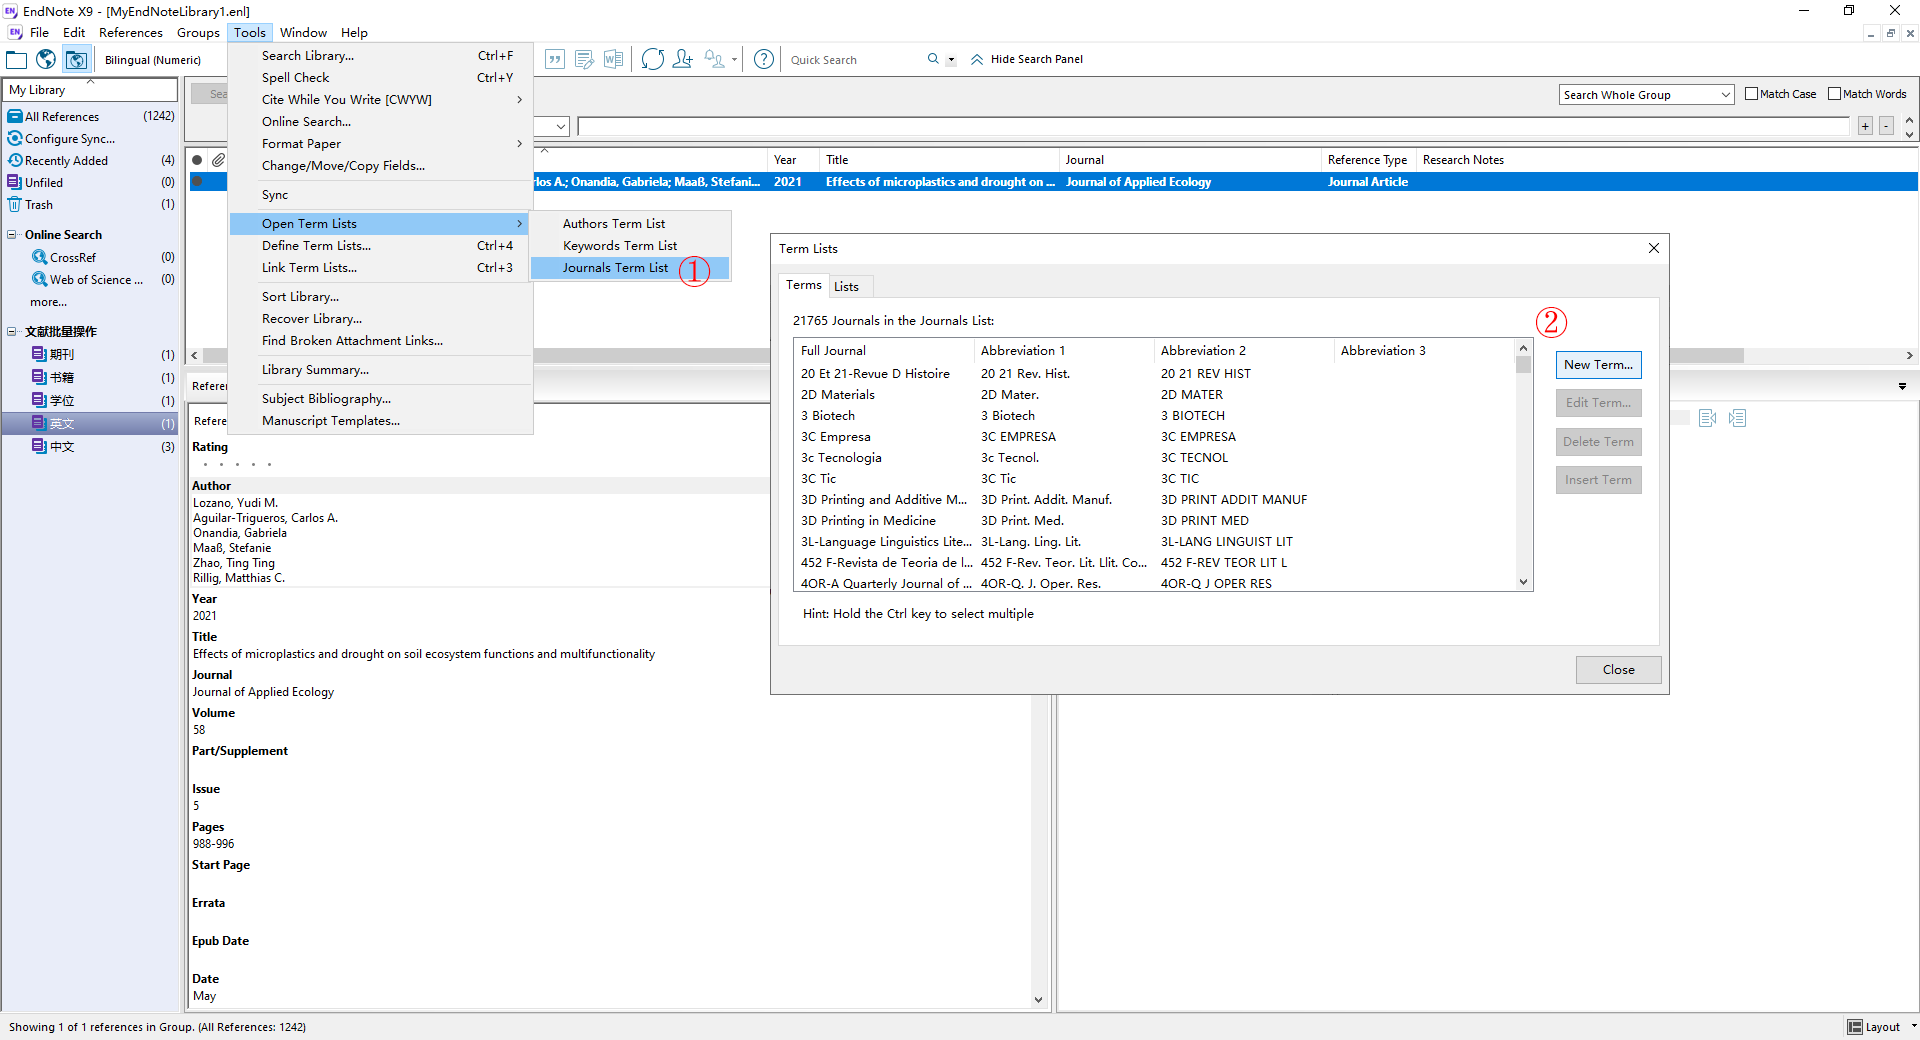Click the Hide Search Panel chevron icon

[977, 59]
